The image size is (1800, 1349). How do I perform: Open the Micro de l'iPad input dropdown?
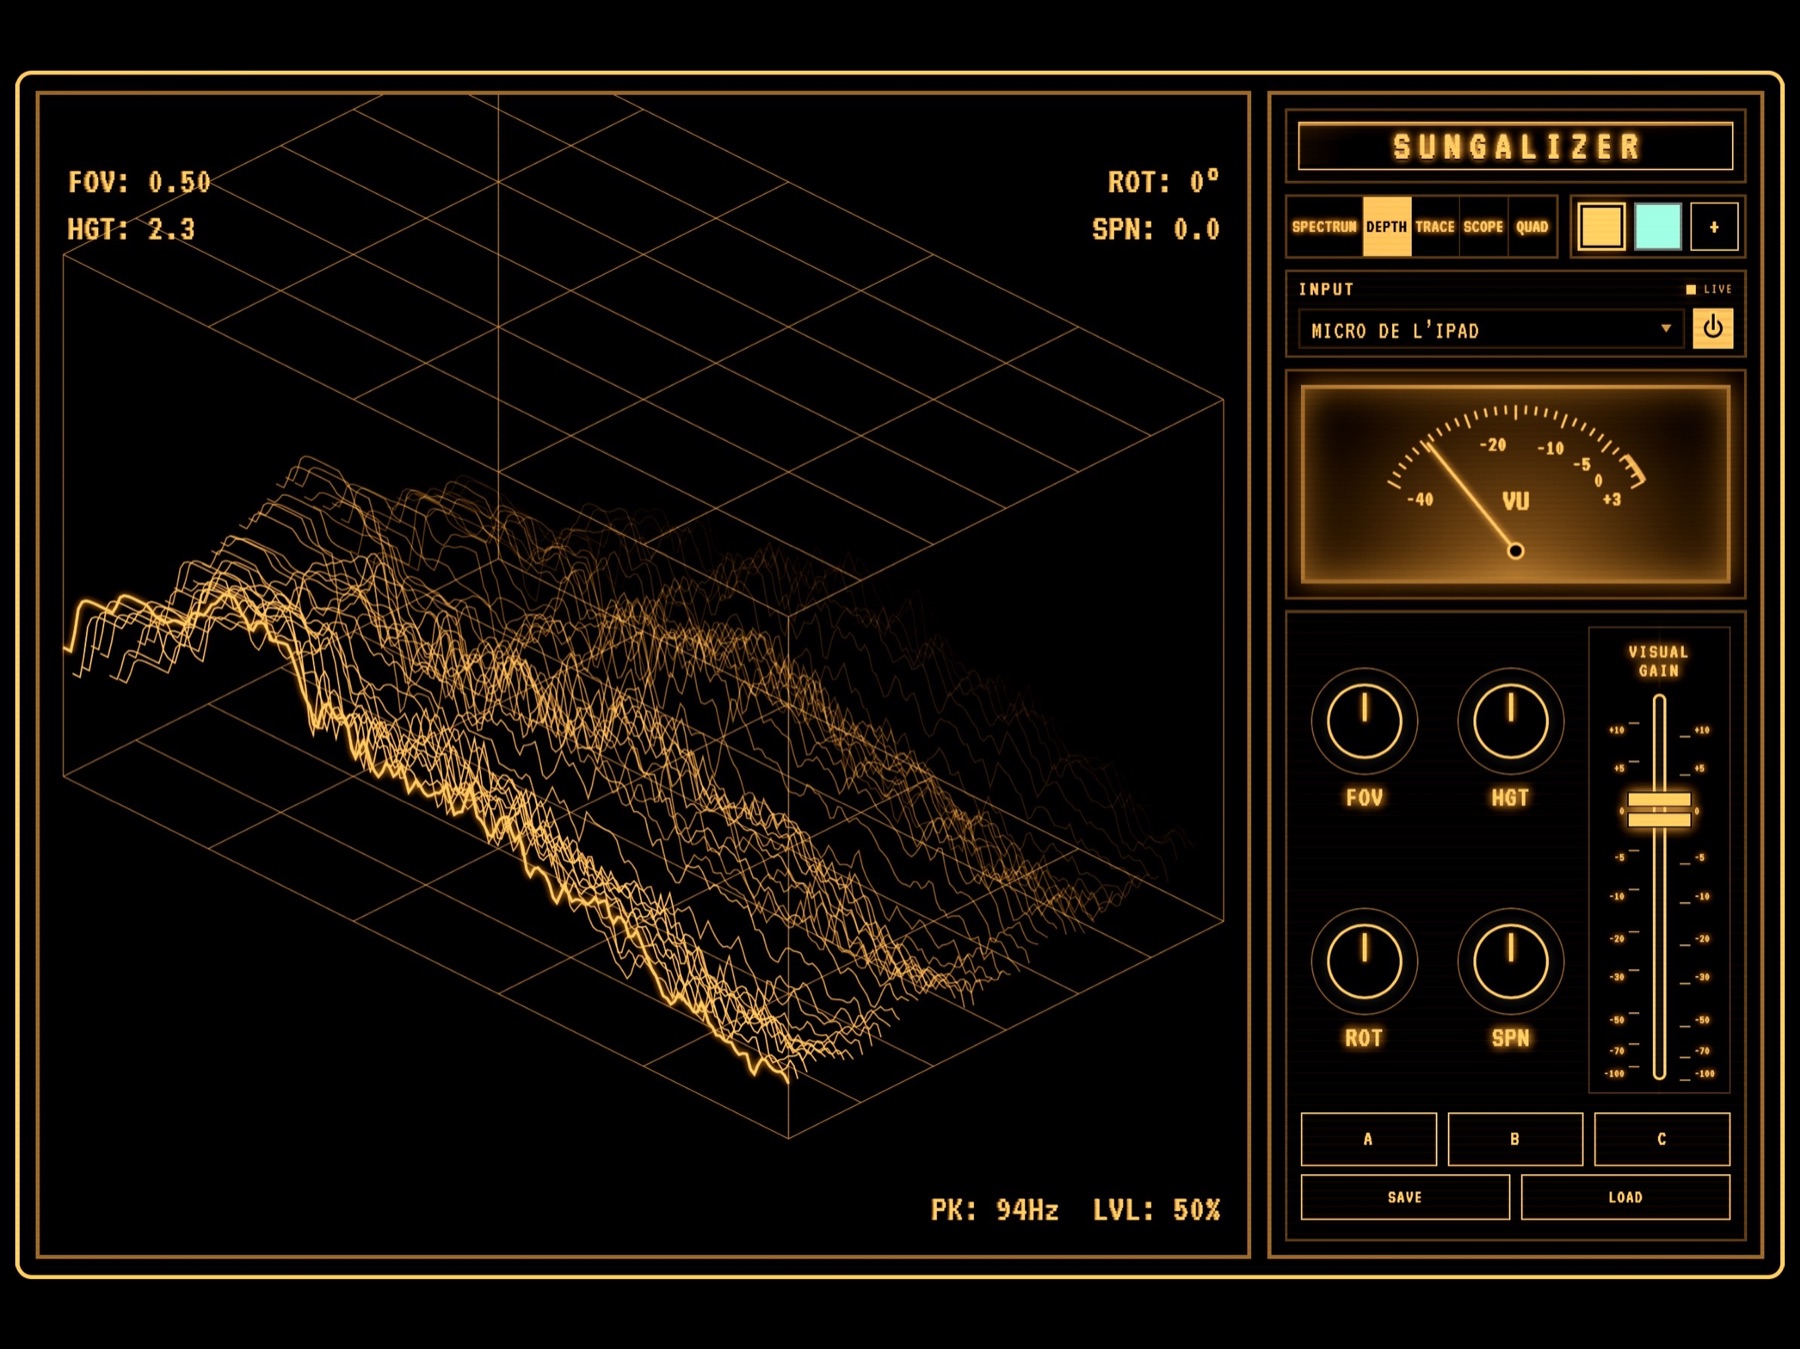tap(1490, 330)
